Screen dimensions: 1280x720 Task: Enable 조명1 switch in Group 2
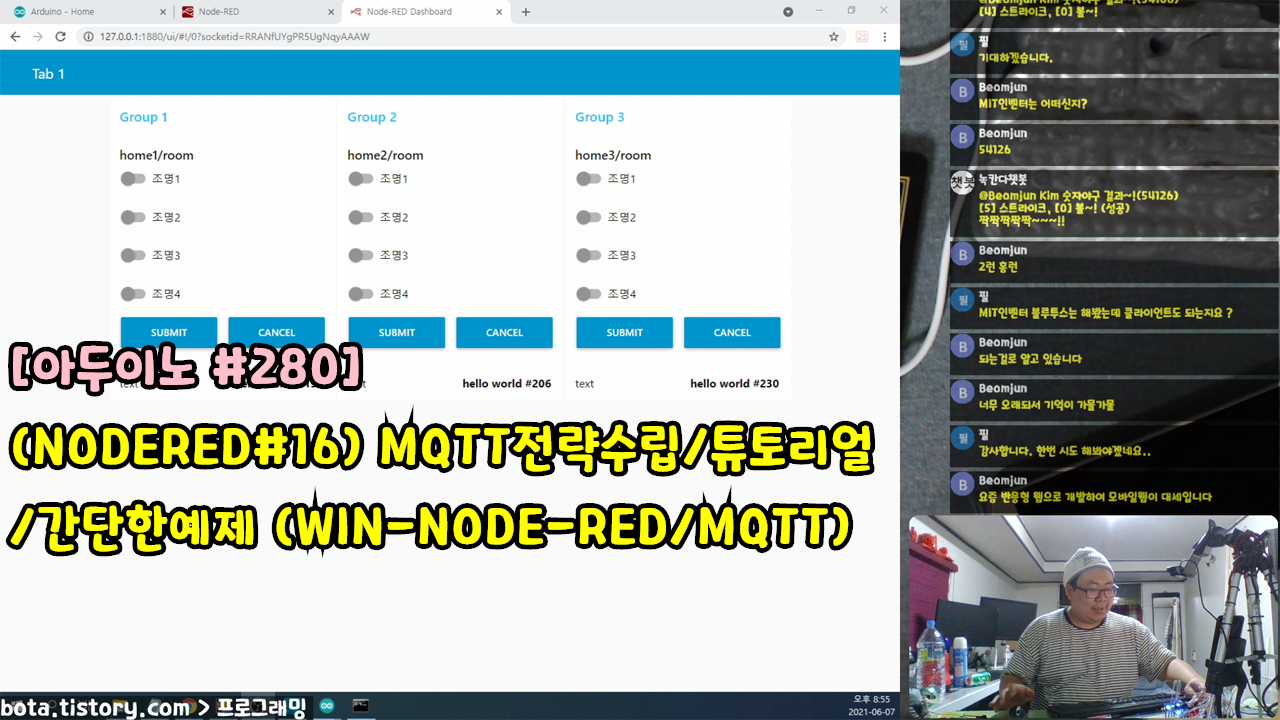point(360,179)
